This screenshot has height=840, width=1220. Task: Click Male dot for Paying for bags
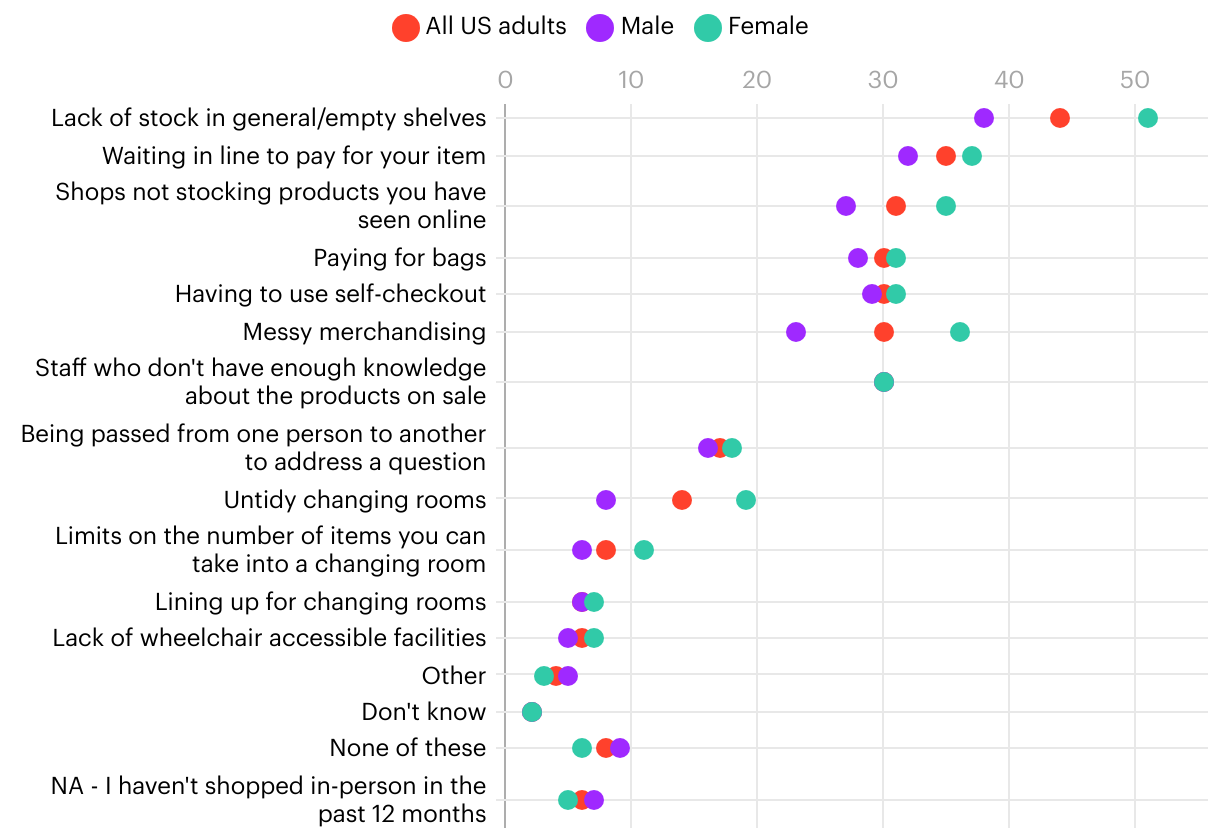point(858,258)
